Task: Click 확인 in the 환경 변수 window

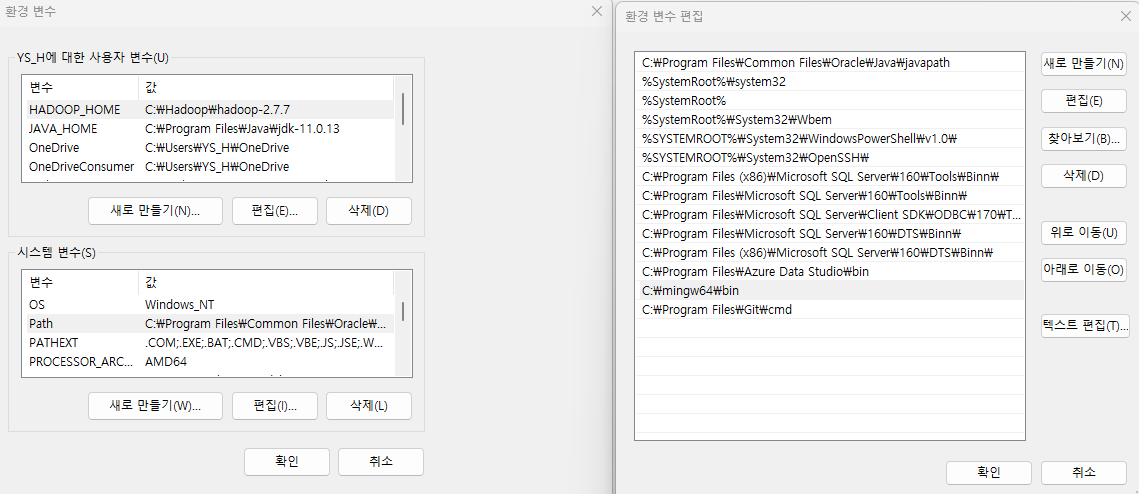Action: [x=287, y=461]
